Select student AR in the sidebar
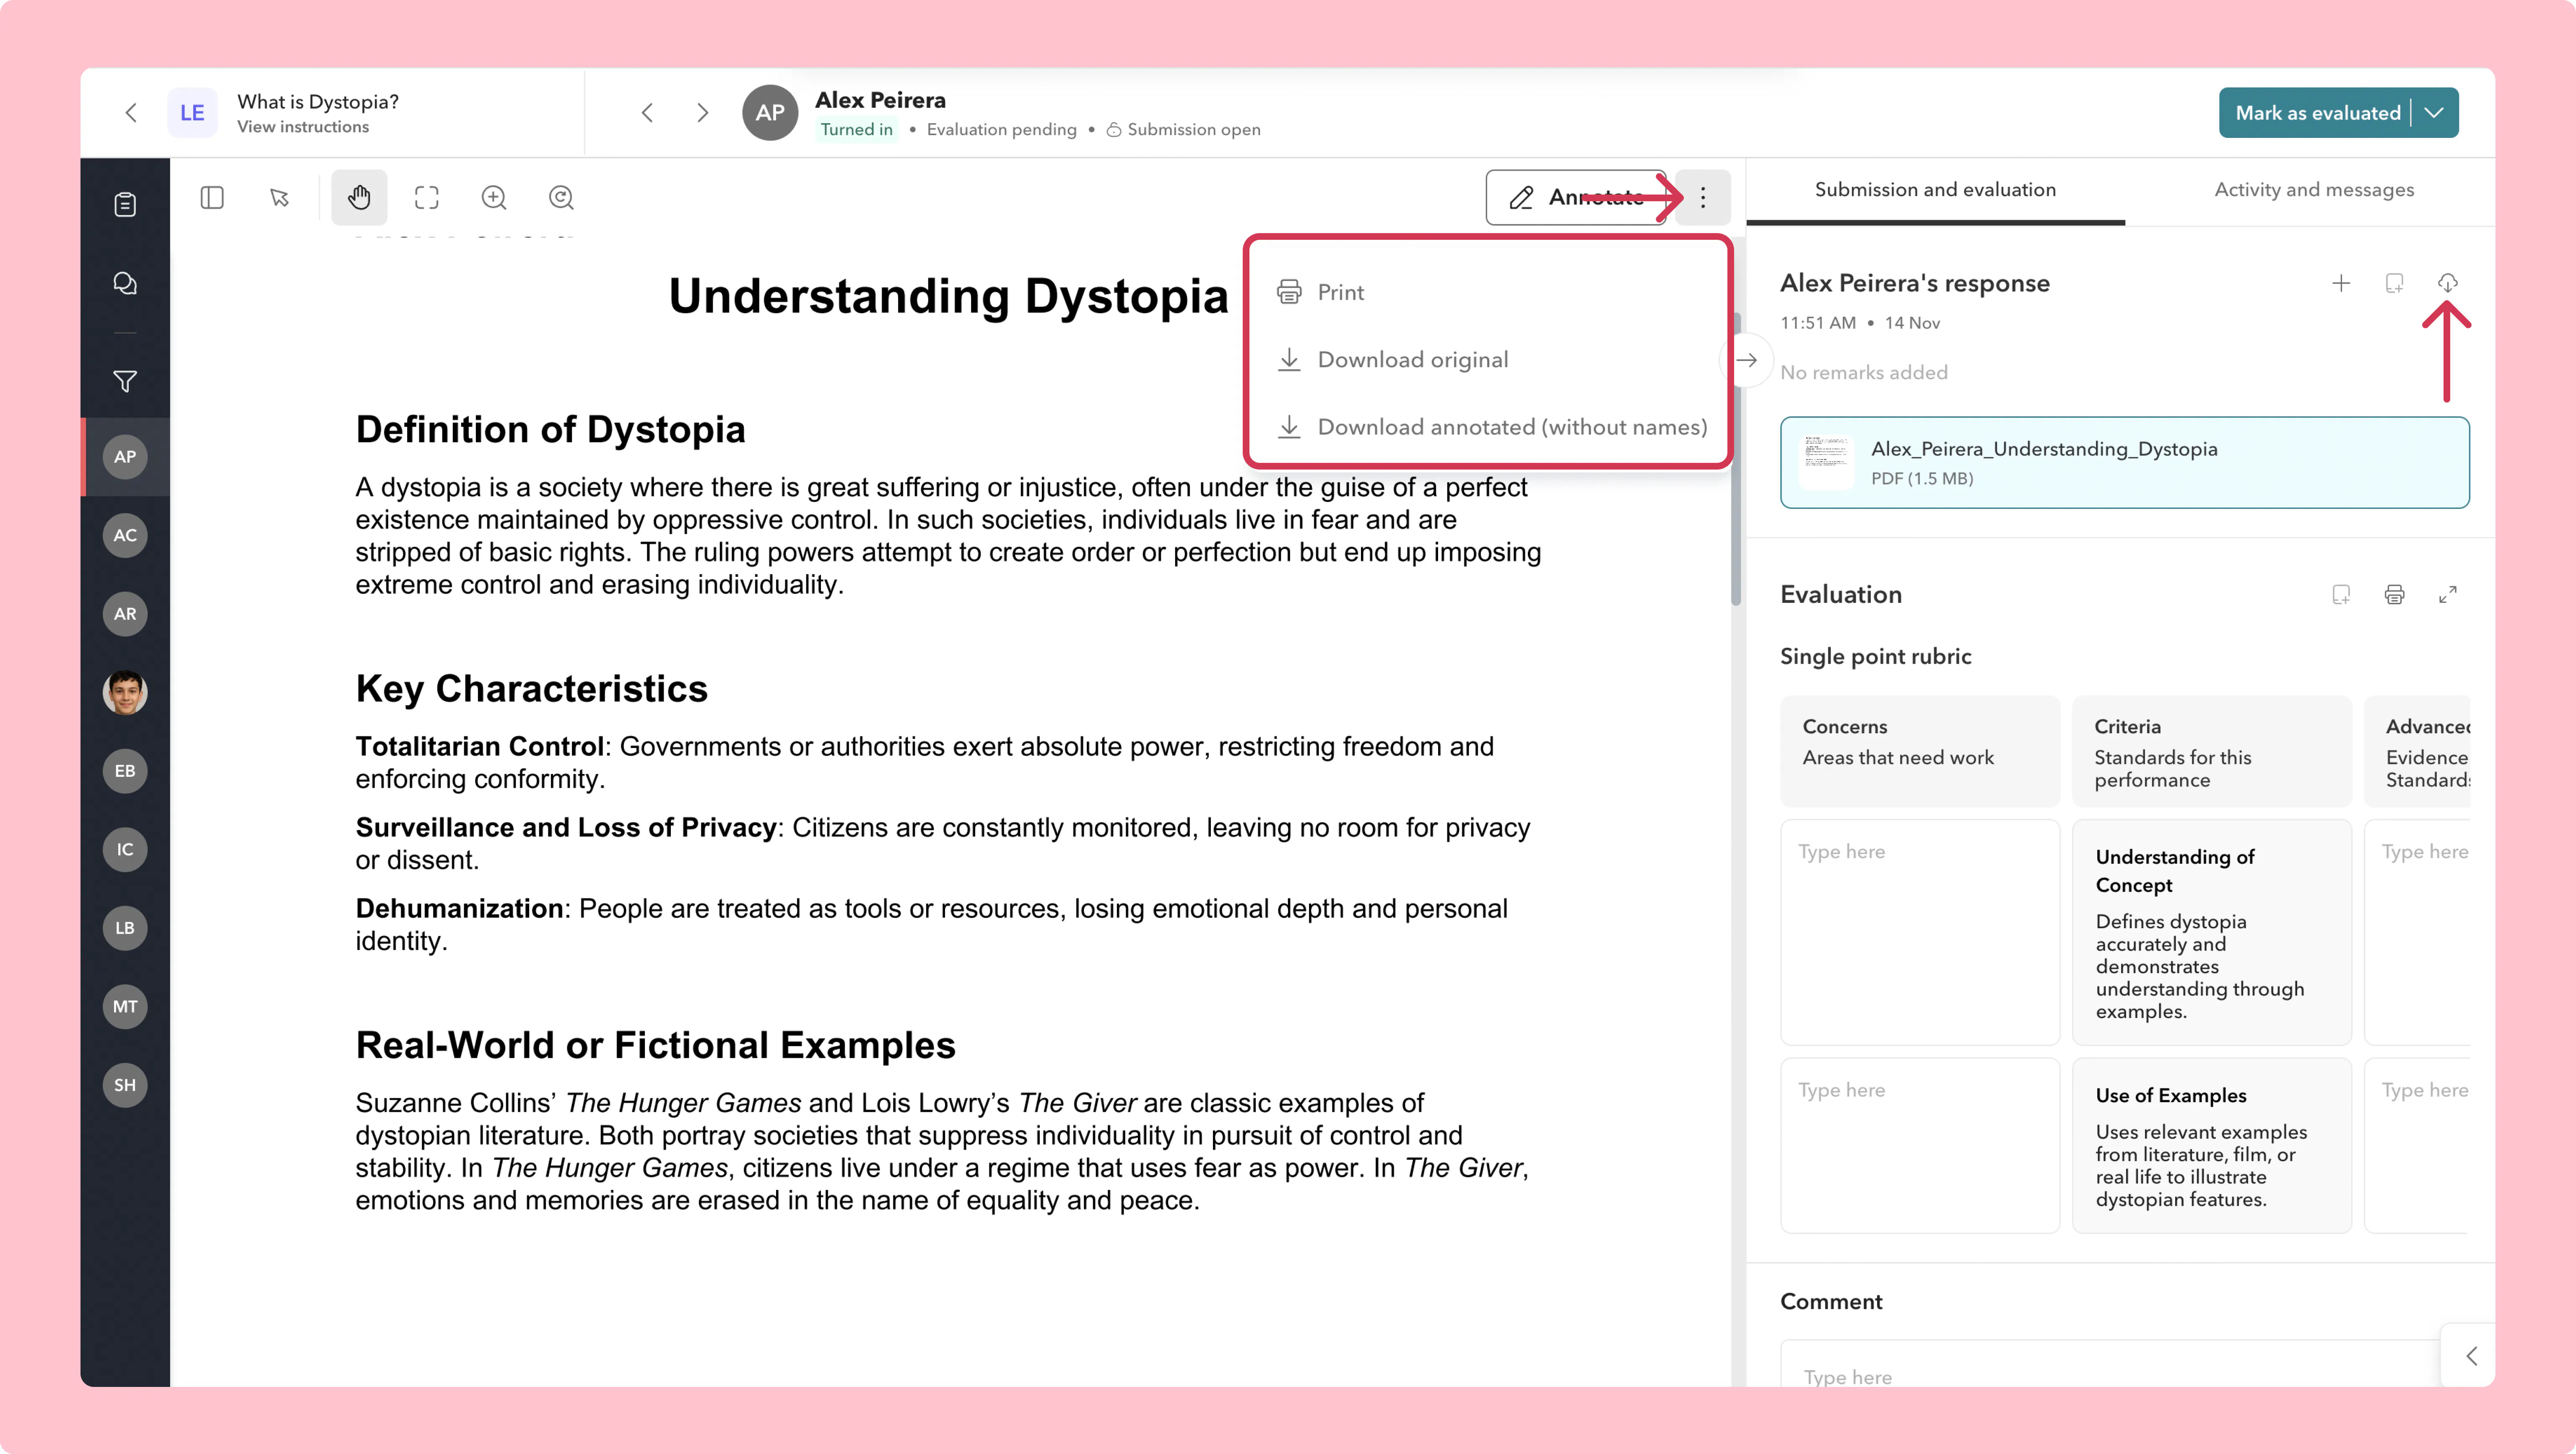This screenshot has width=2576, height=1454. (x=125, y=614)
